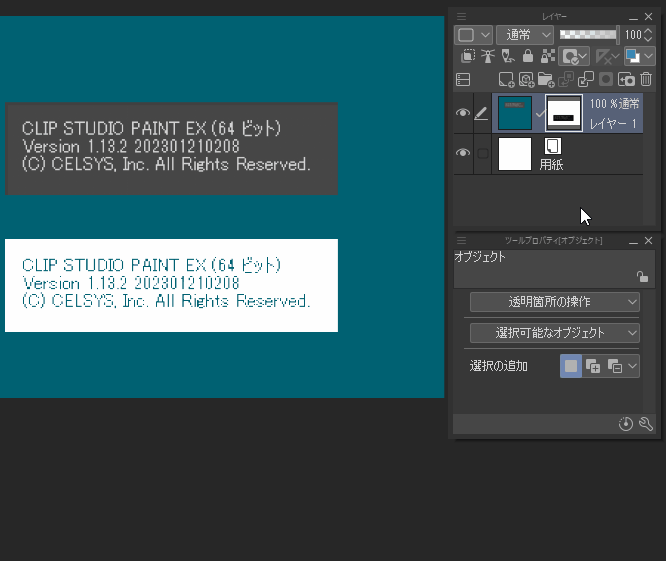The height and width of the screenshot is (561, 666).
Task: Open the 選択可能なオブジェクト dropdown
Action: pos(555,333)
